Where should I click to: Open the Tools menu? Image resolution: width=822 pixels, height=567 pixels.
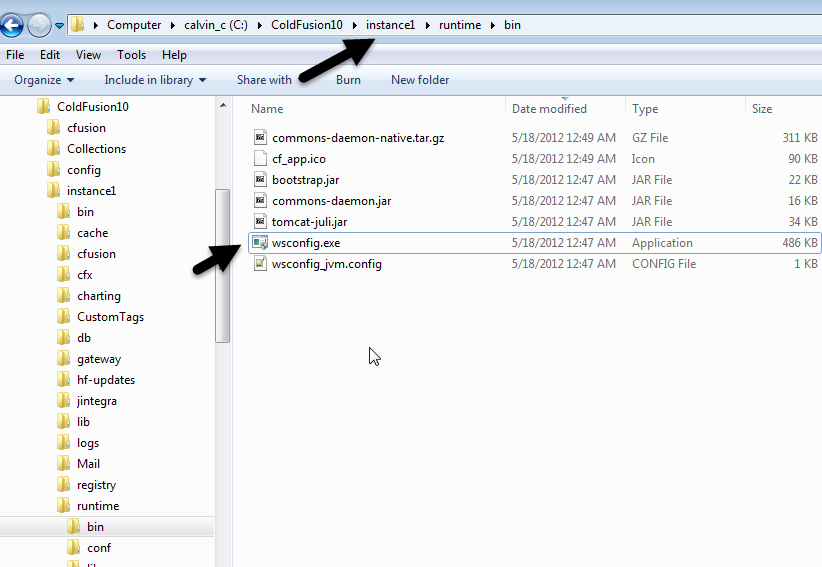(x=132, y=55)
